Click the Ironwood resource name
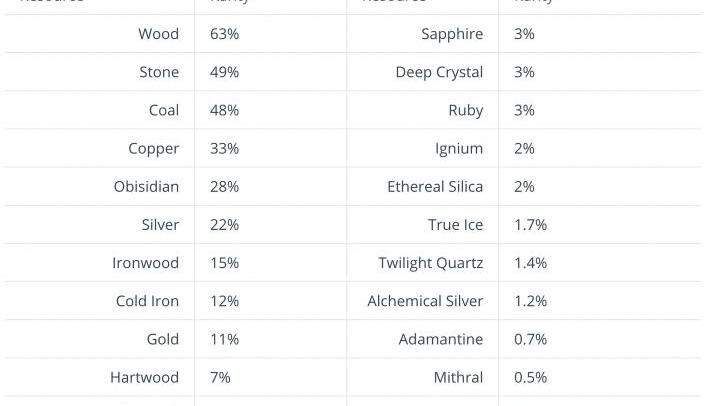Screen dimensions: 707x406 click(x=145, y=263)
